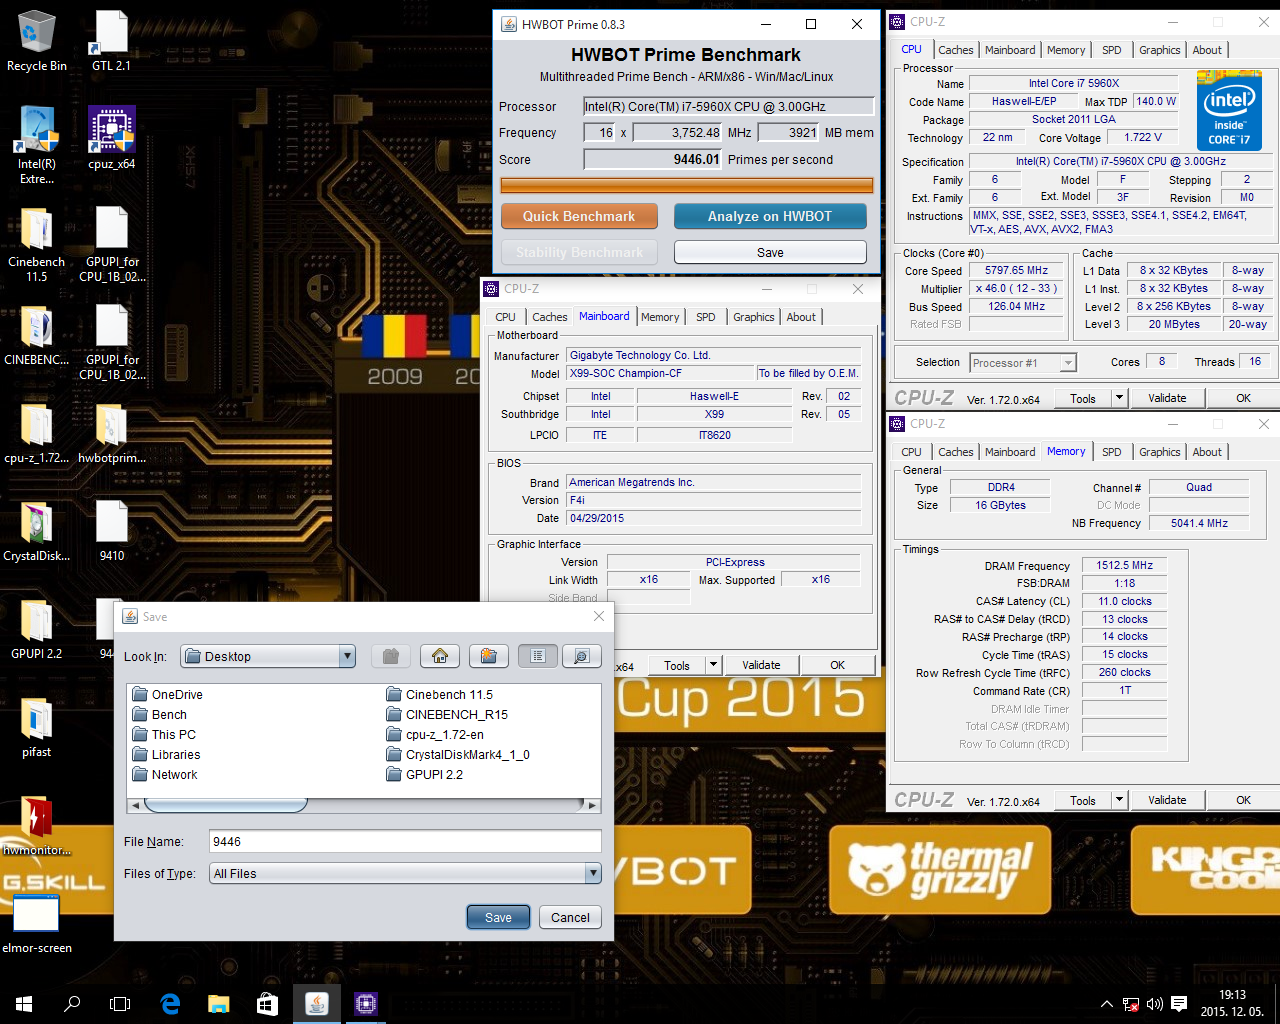Expand the Look In Desktop dropdown
The width and height of the screenshot is (1280, 1024).
click(347, 656)
